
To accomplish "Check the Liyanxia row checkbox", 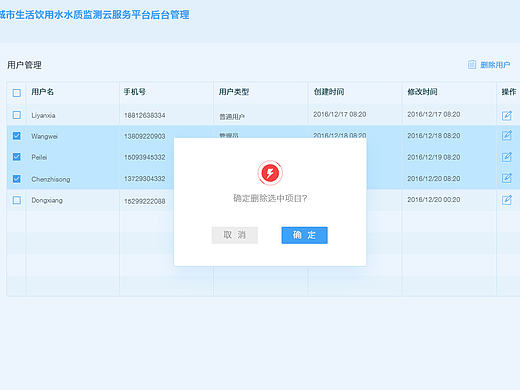I will [x=17, y=115].
